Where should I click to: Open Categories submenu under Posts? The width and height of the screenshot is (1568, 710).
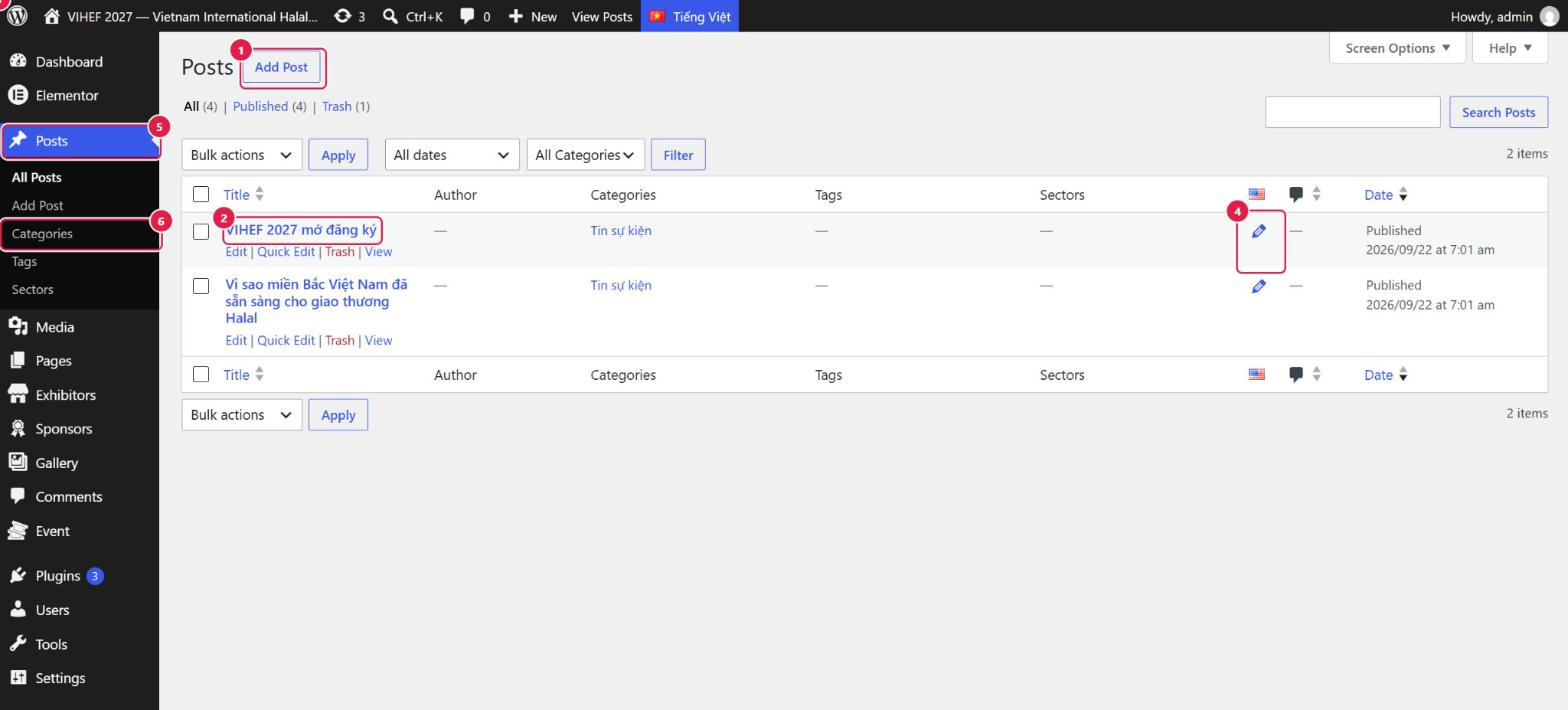[x=42, y=234]
